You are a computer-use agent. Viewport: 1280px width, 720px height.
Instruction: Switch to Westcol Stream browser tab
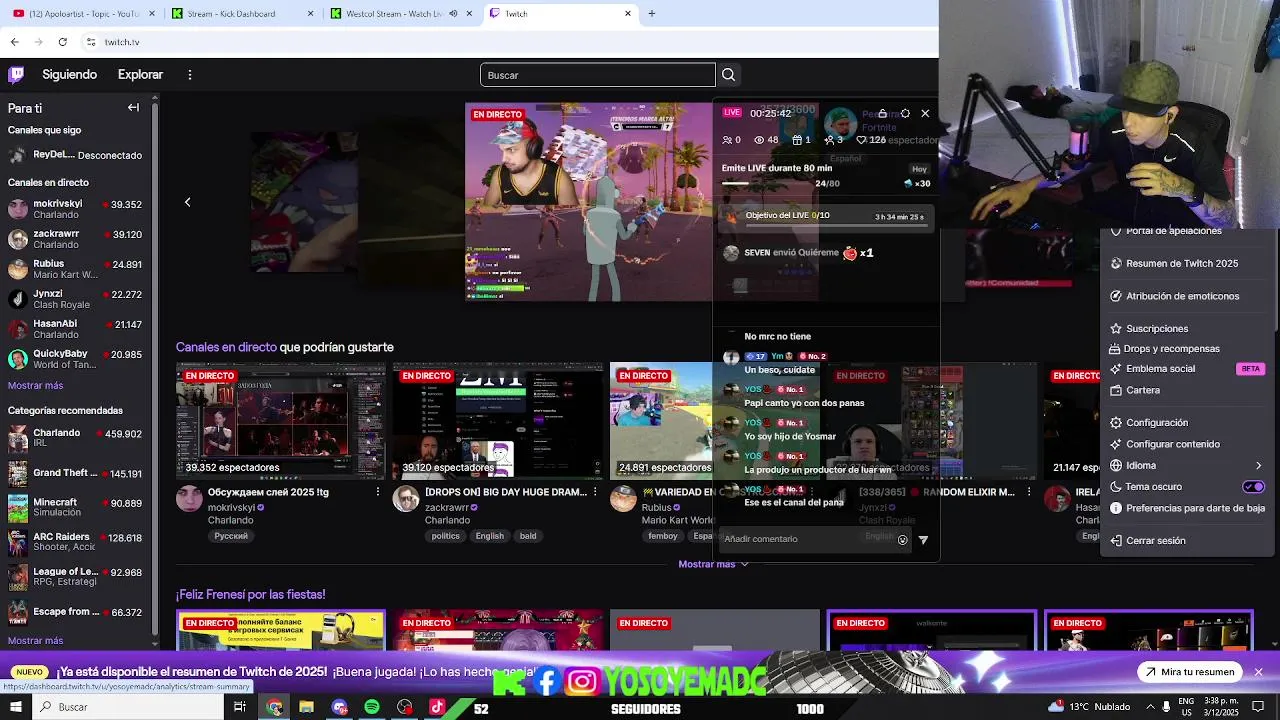pyautogui.click(x=400, y=13)
